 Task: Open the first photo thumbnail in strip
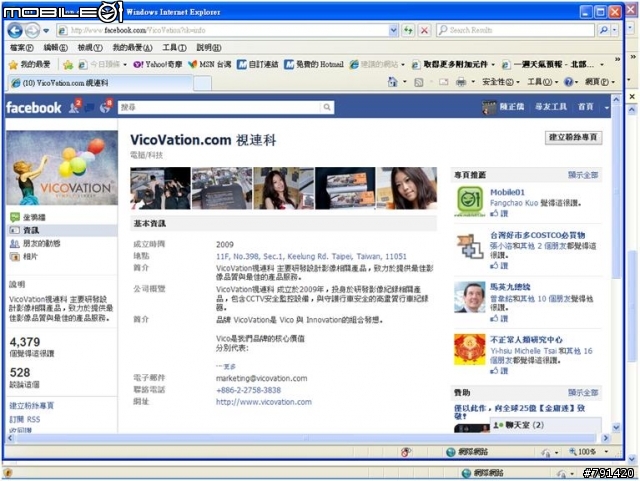click(x=160, y=188)
